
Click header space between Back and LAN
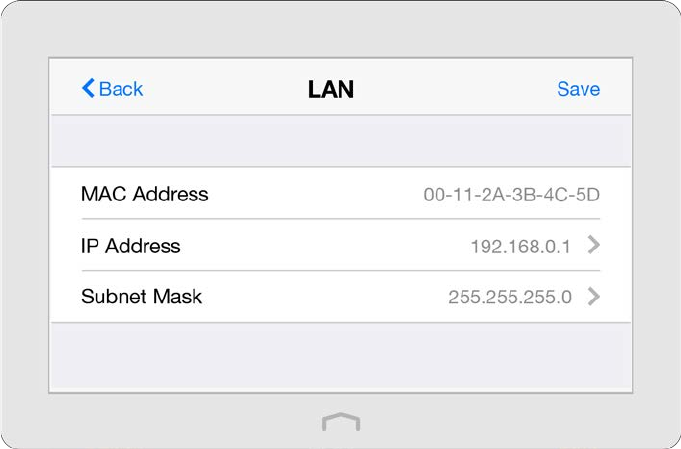pyautogui.click(x=225, y=89)
